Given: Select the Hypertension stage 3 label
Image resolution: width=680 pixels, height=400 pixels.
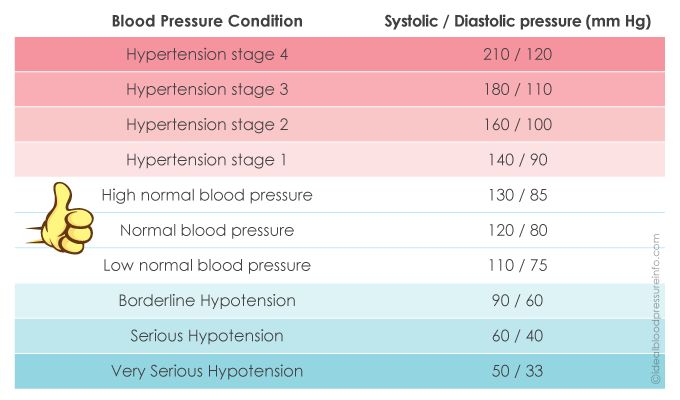Looking at the screenshot, I should tap(207, 89).
